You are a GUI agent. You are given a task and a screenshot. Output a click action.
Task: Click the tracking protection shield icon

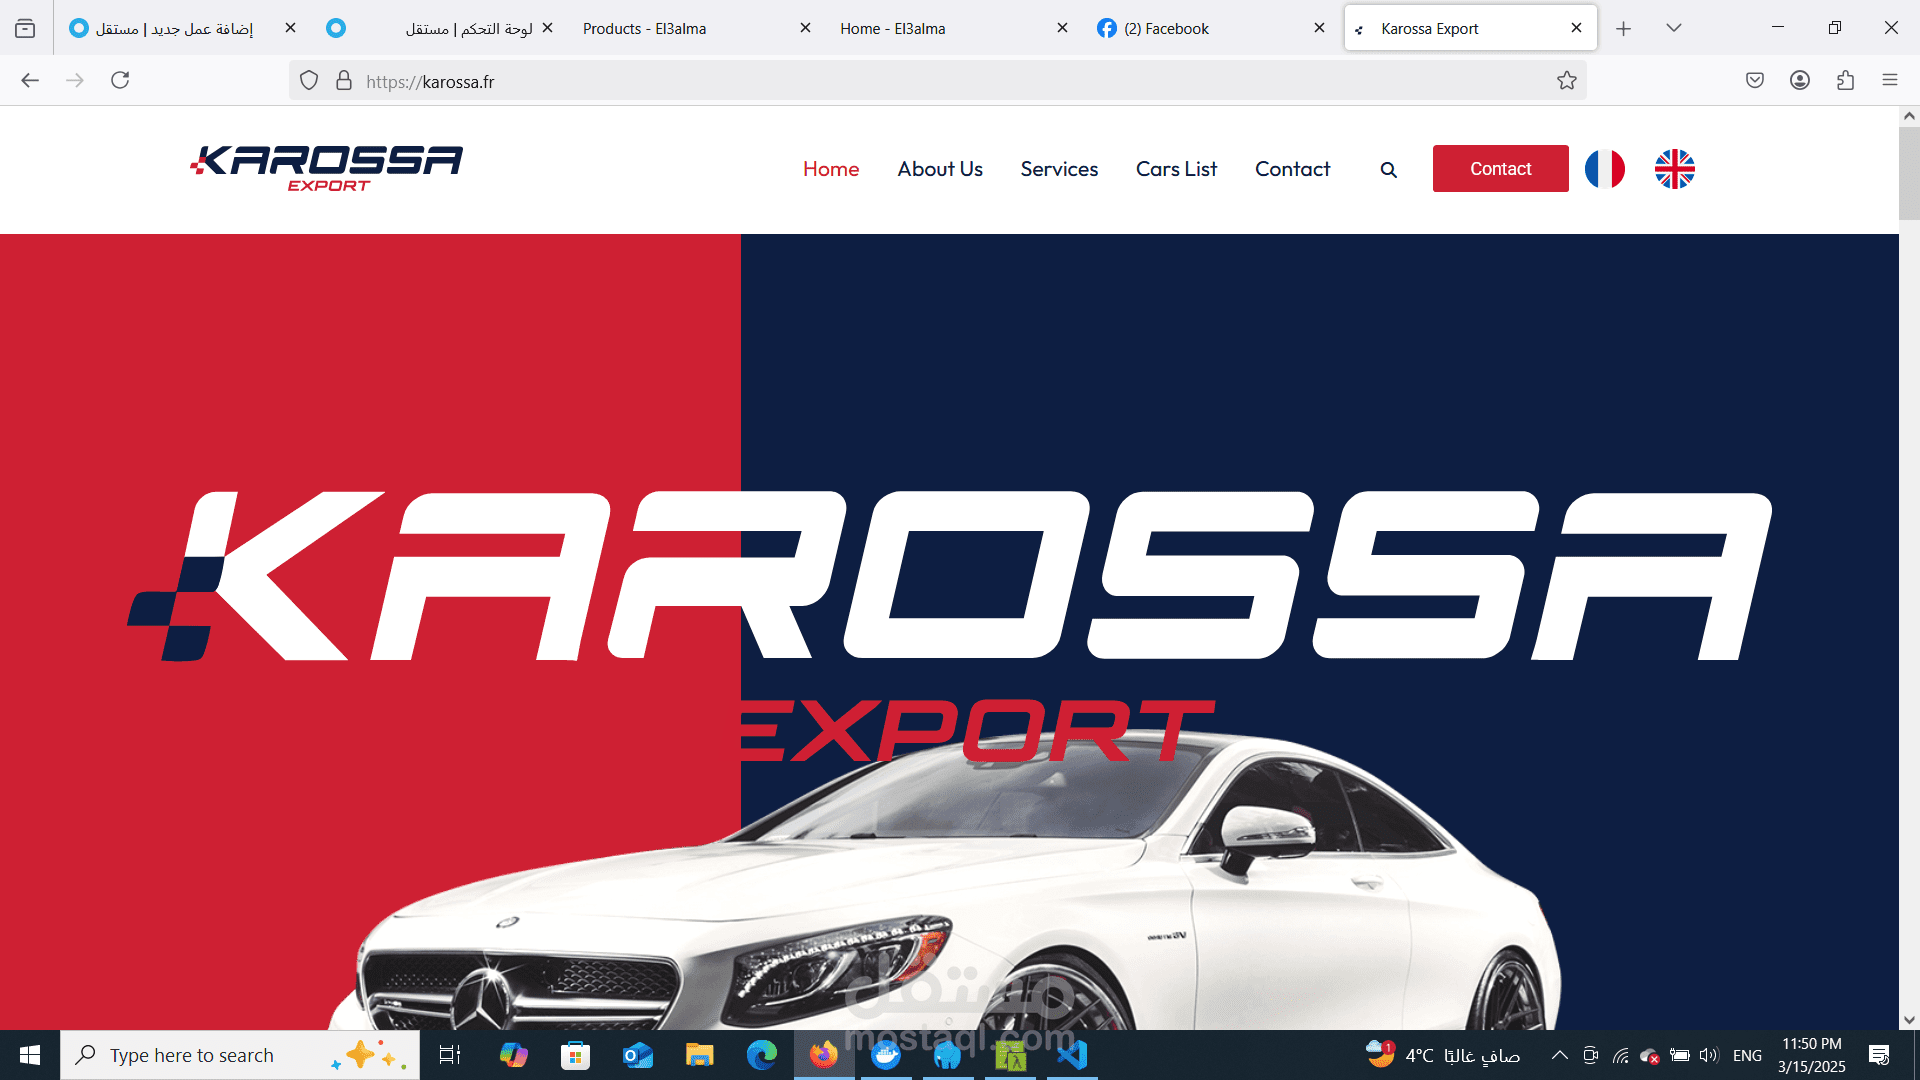click(309, 81)
